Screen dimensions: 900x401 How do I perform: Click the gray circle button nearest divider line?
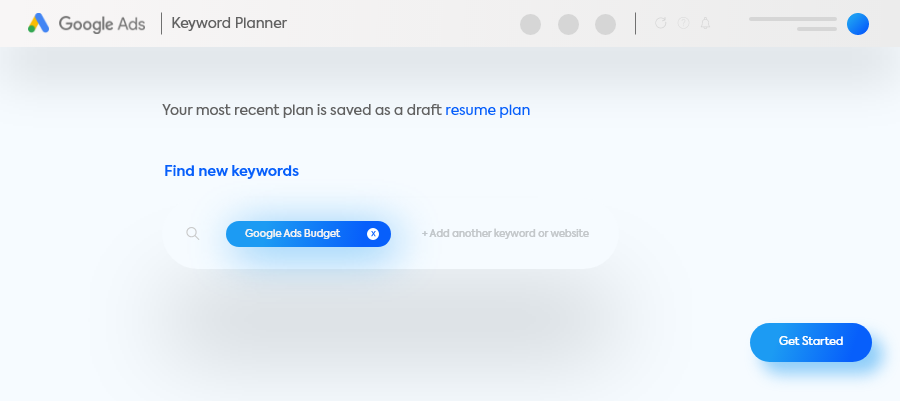(606, 24)
